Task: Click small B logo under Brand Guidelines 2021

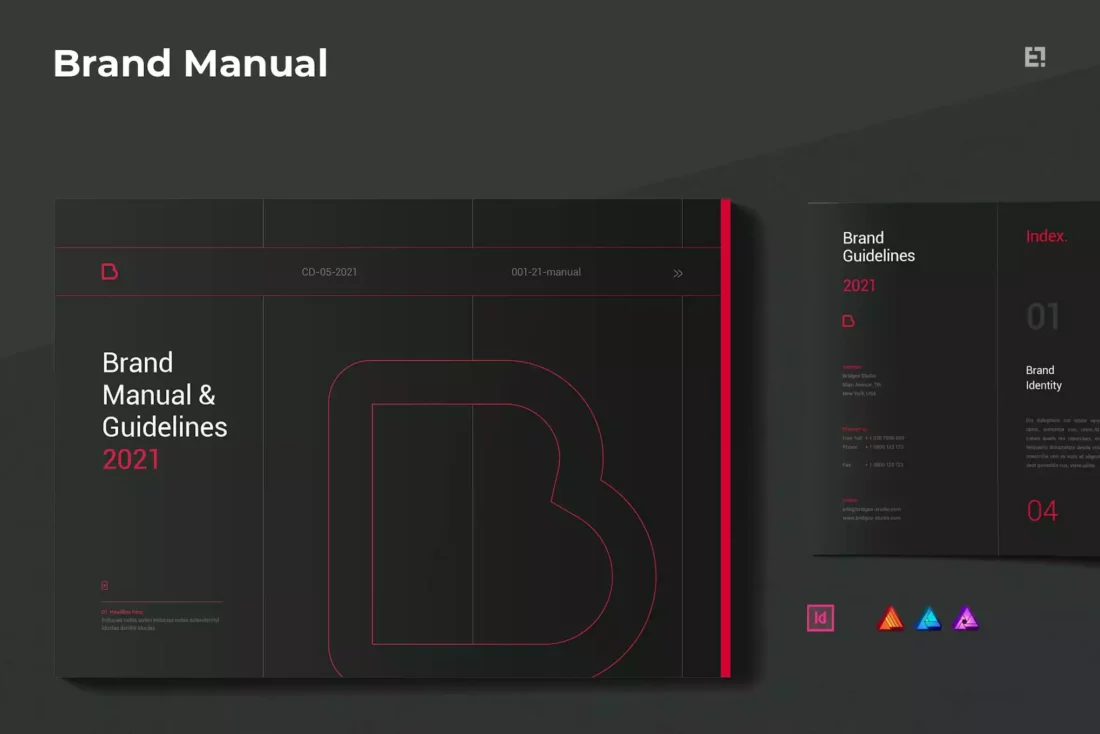Action: (x=849, y=321)
